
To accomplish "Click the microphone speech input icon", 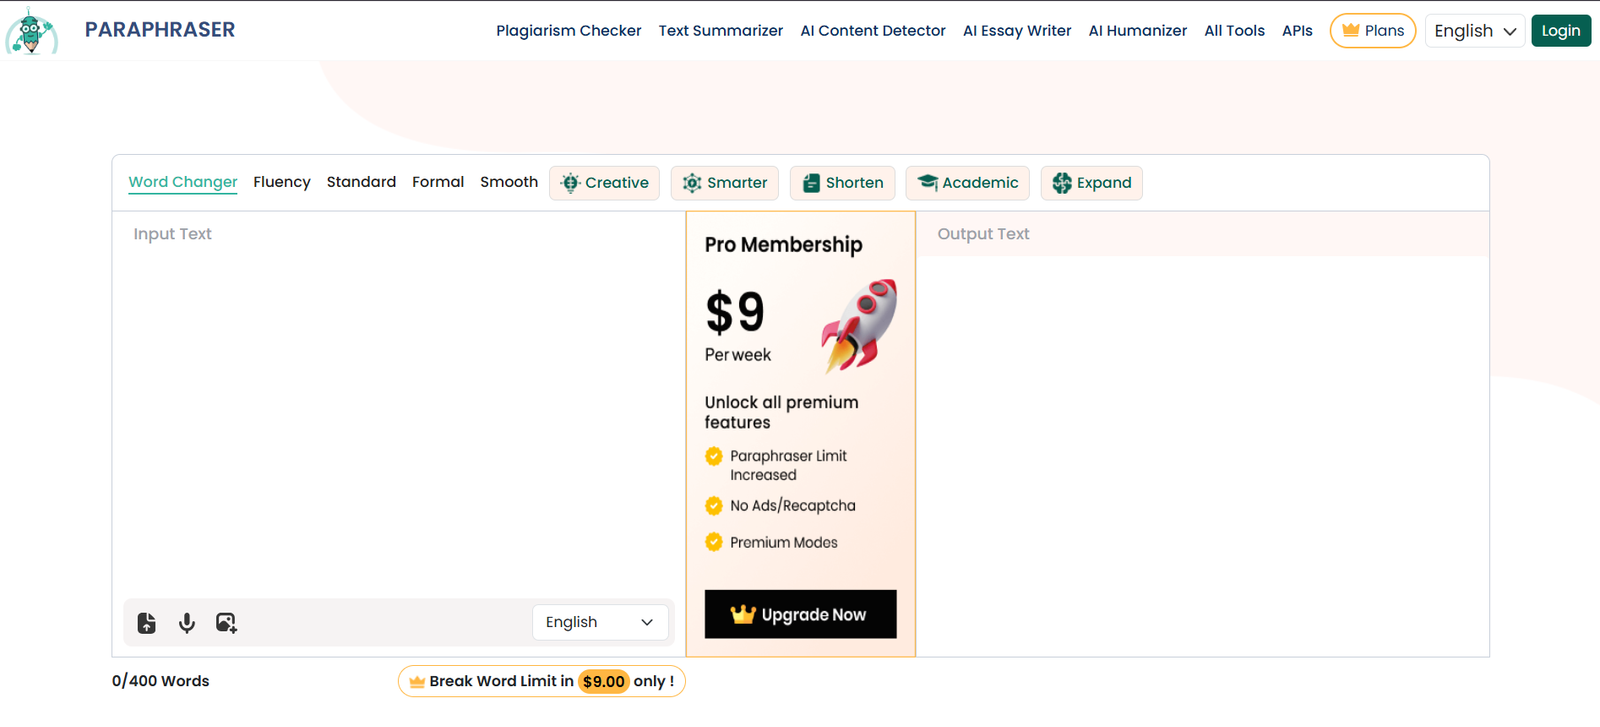I will [187, 623].
